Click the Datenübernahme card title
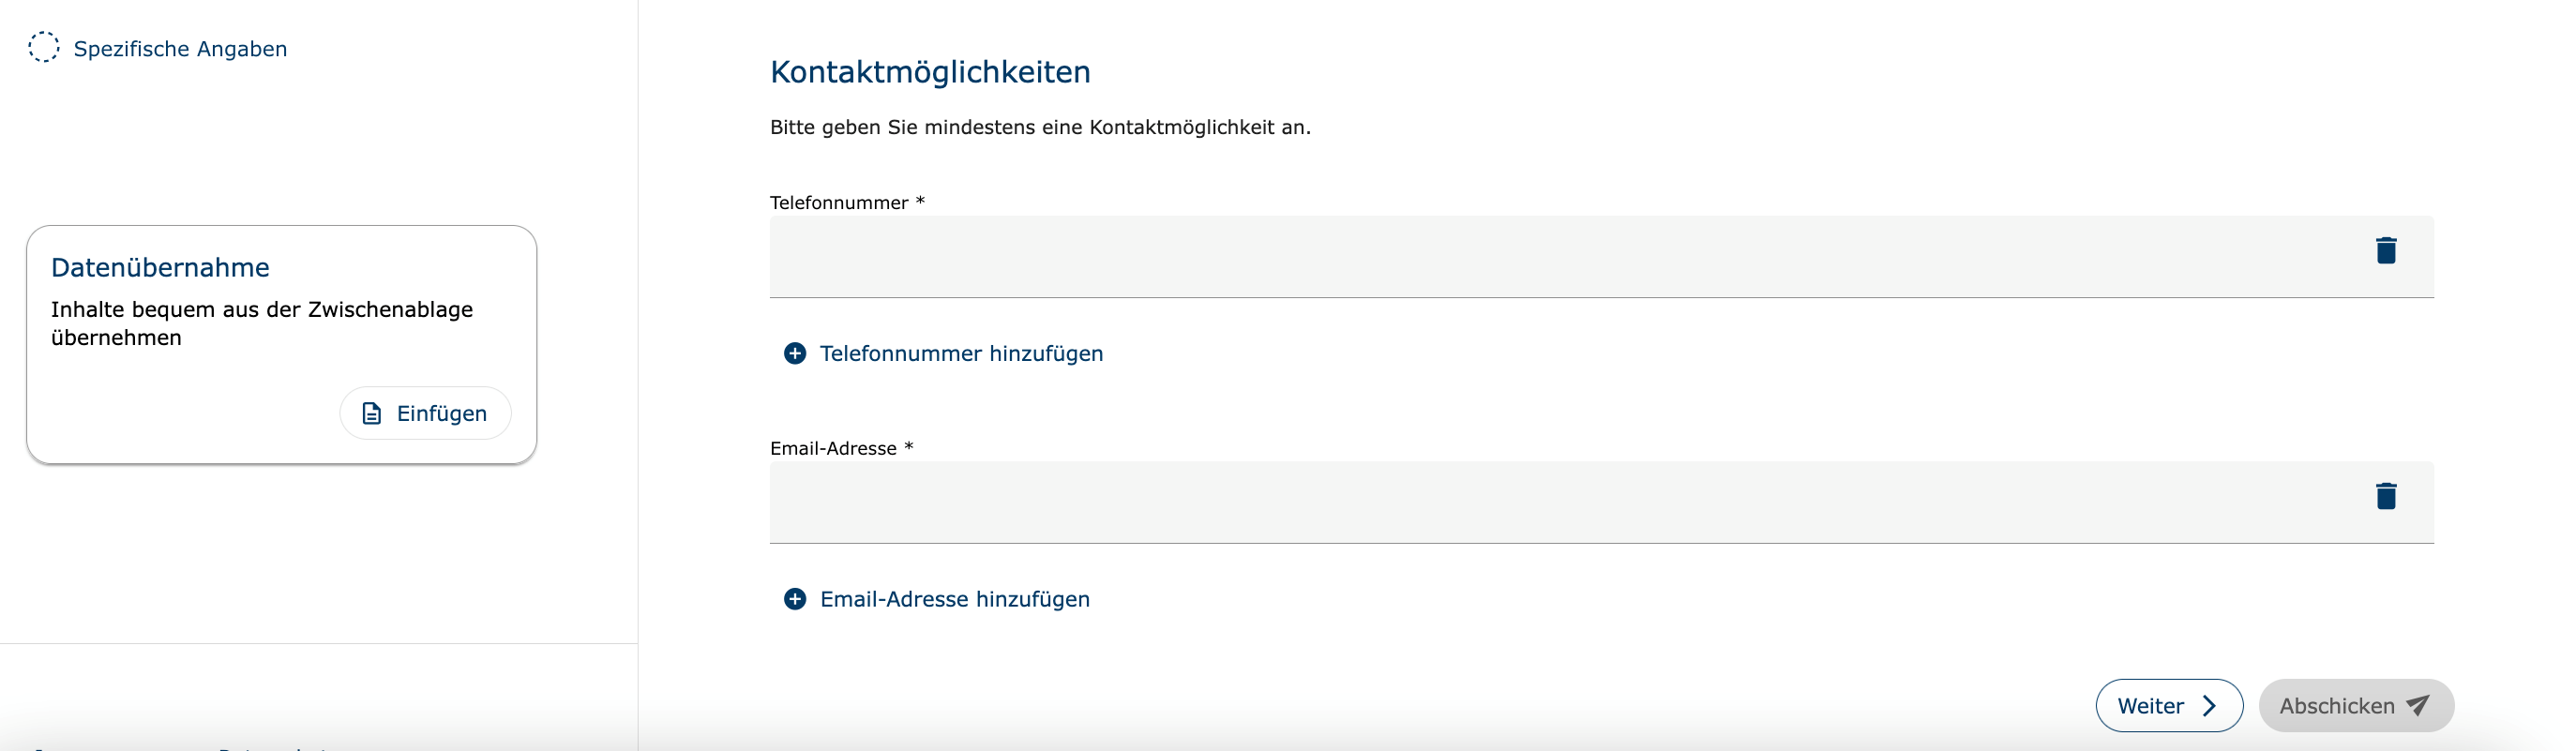Screen dimensions: 2576x751 [x=160, y=268]
